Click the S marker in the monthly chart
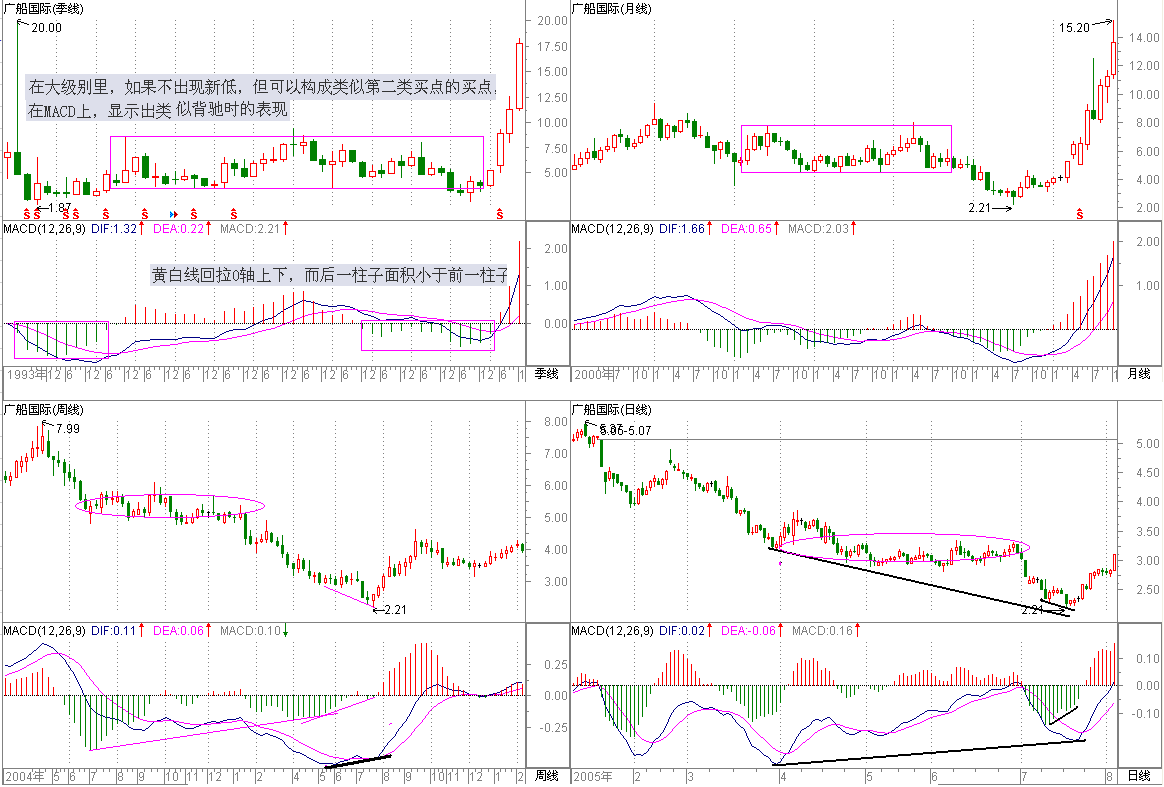This screenshot has height=787, width=1164. pyautogui.click(x=1079, y=214)
